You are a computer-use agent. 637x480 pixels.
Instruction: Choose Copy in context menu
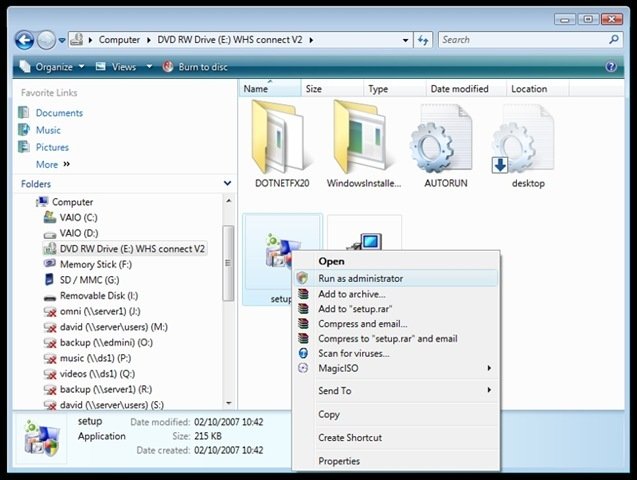click(396, 415)
